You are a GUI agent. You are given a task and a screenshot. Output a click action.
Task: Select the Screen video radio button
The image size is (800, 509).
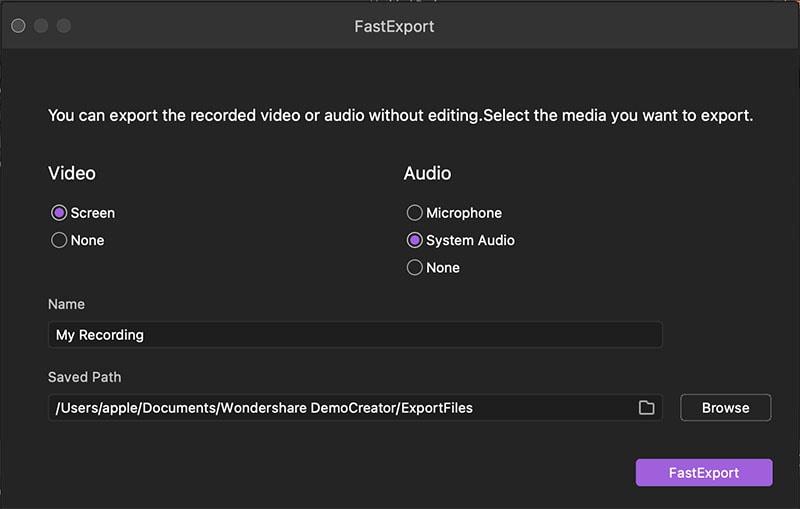(x=59, y=213)
